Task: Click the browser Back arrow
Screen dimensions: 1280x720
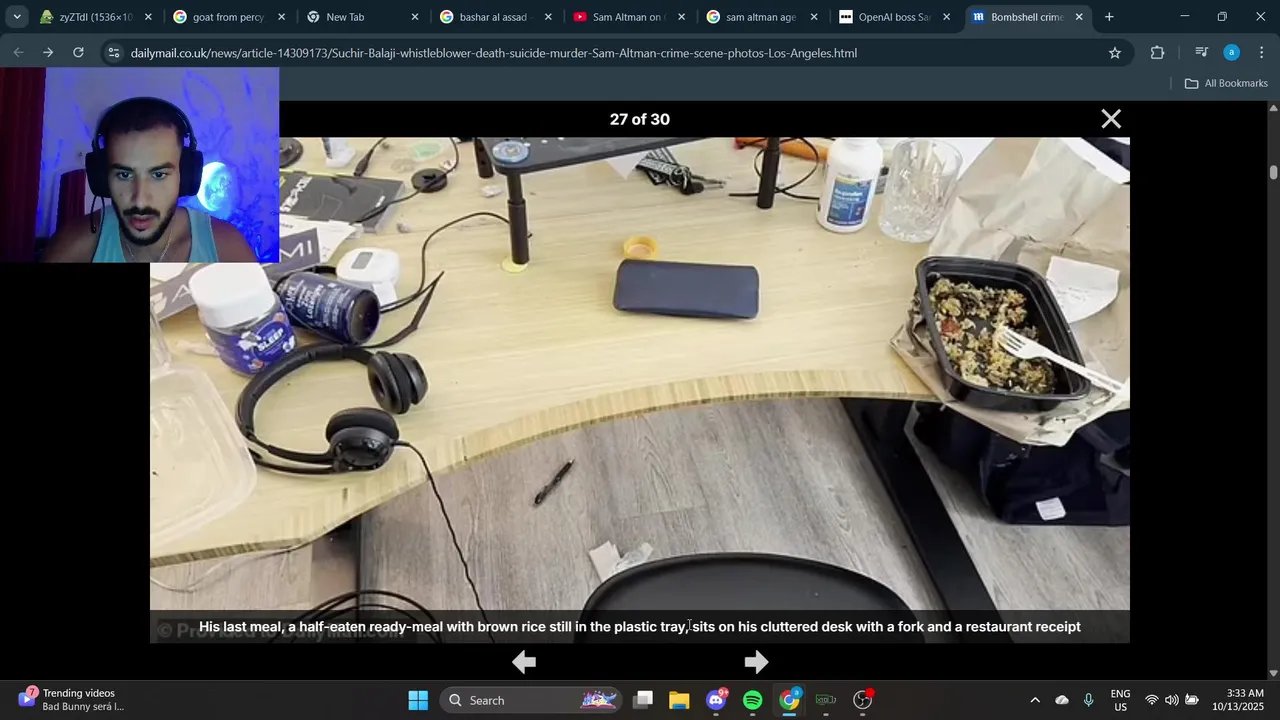Action: click(x=19, y=53)
